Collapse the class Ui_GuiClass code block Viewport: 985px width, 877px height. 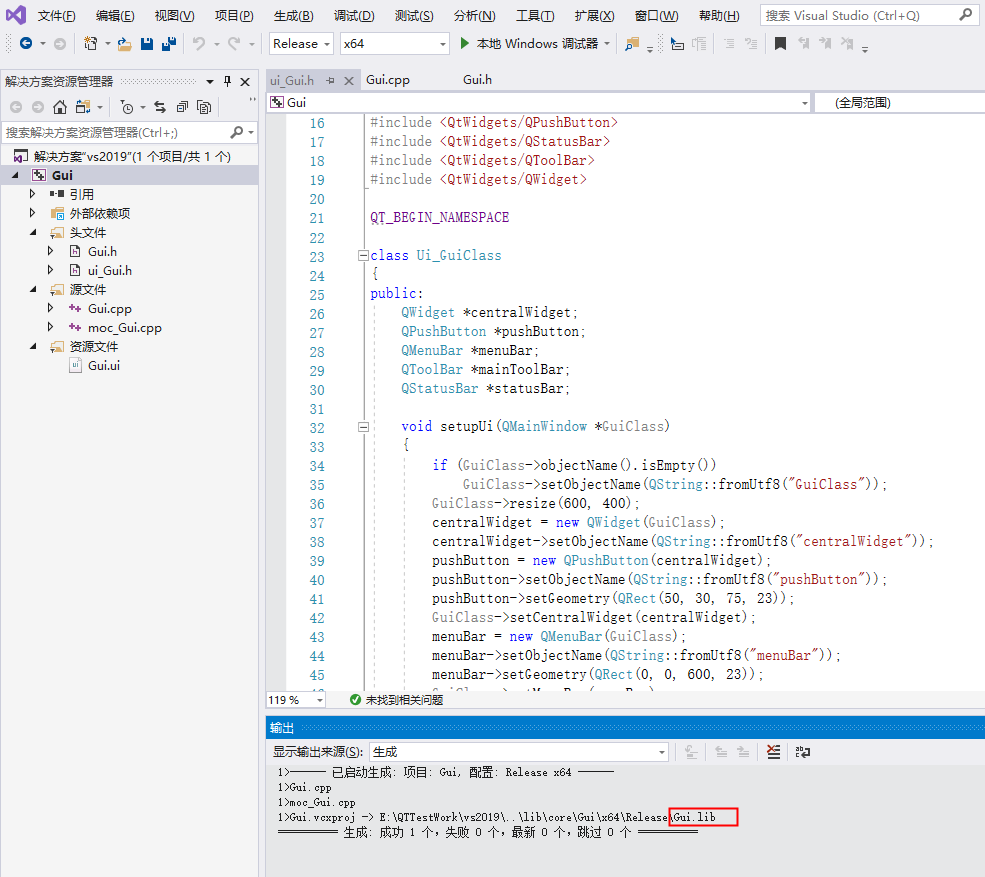pyautogui.click(x=363, y=255)
